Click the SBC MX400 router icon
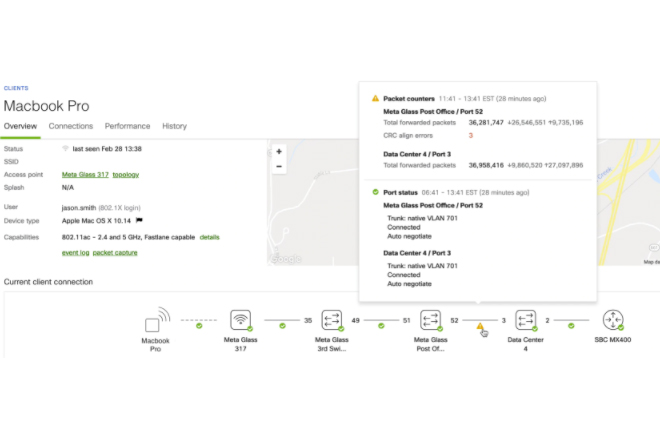This screenshot has height=440, width=660. [613, 321]
